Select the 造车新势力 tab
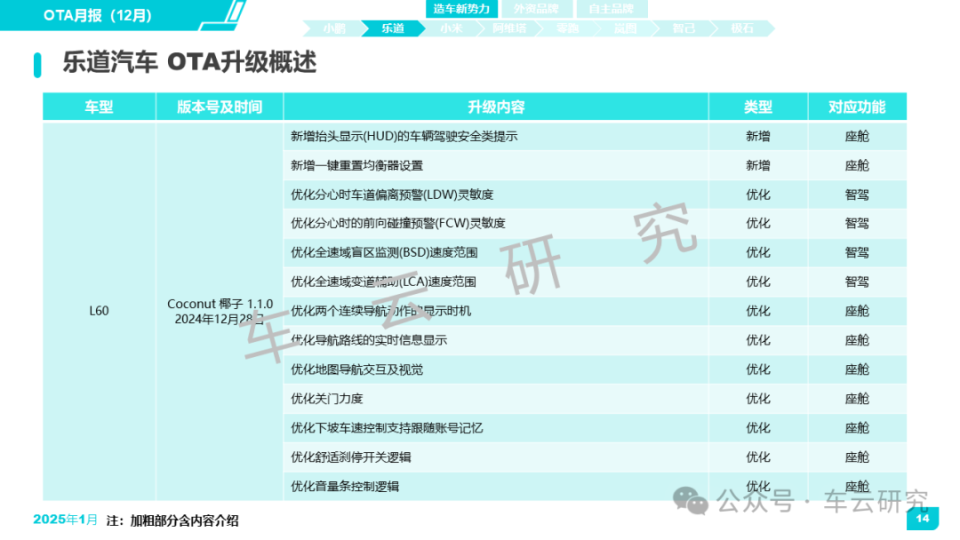The height and width of the screenshot is (540, 960). coord(462,9)
